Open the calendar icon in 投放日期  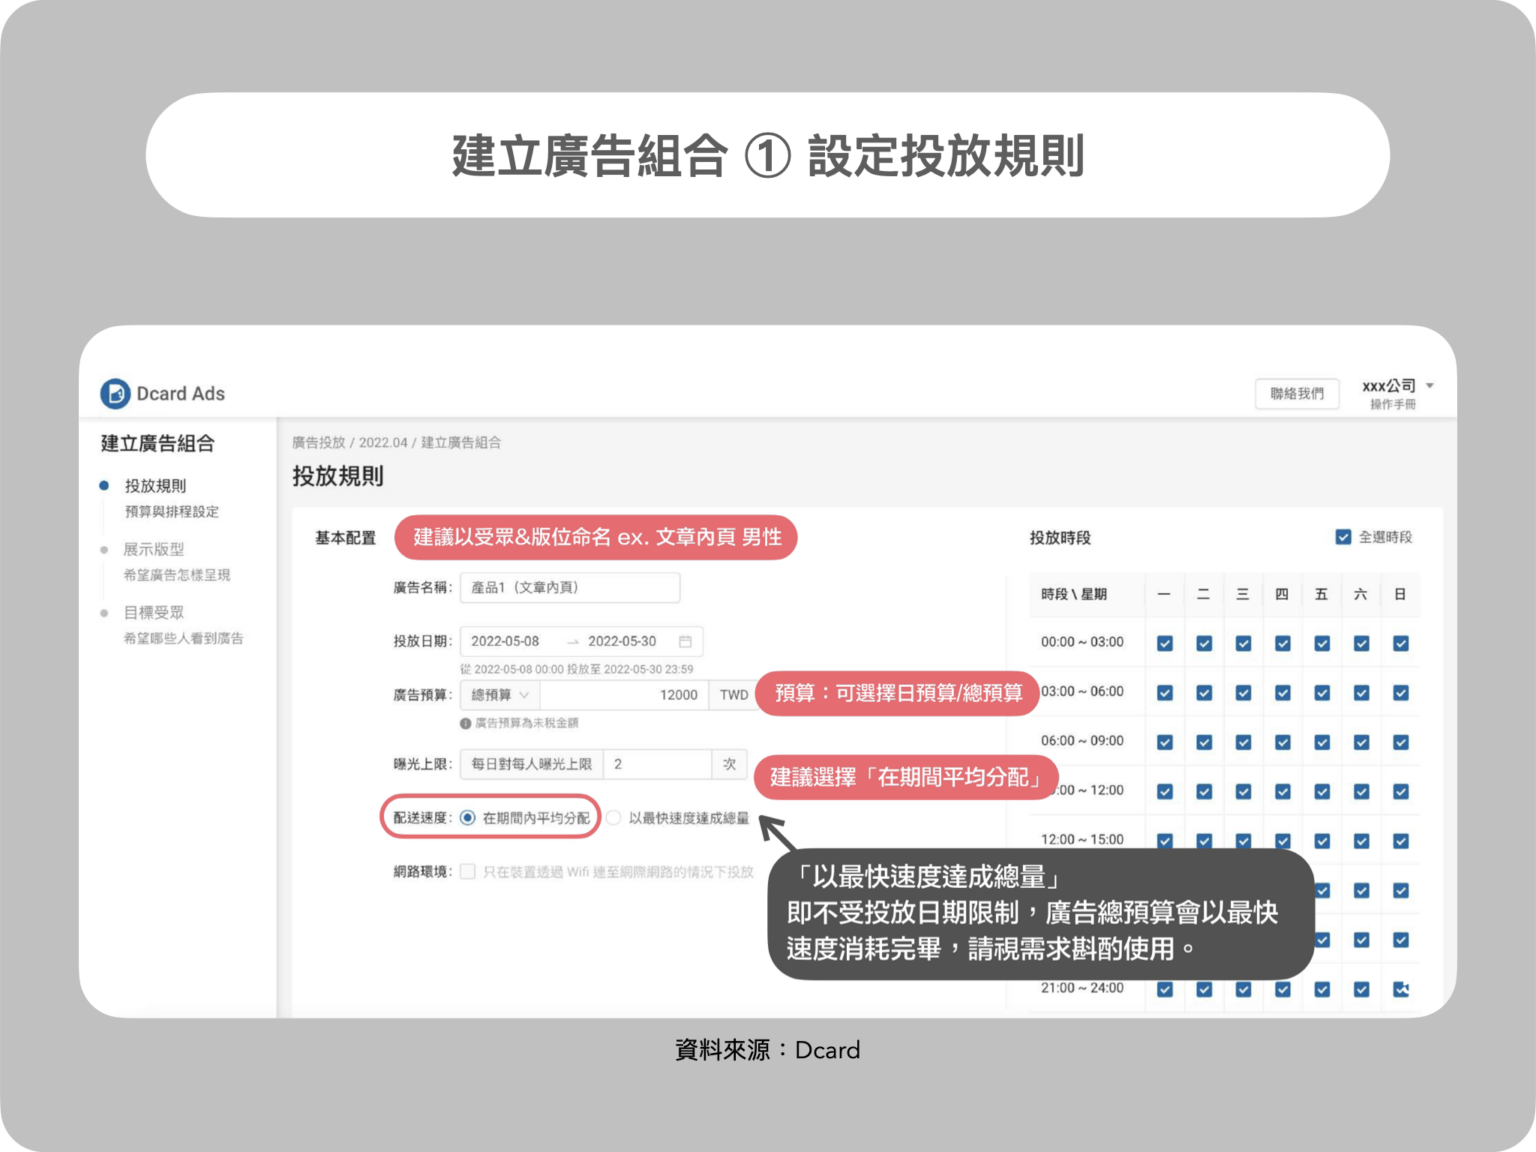[686, 641]
